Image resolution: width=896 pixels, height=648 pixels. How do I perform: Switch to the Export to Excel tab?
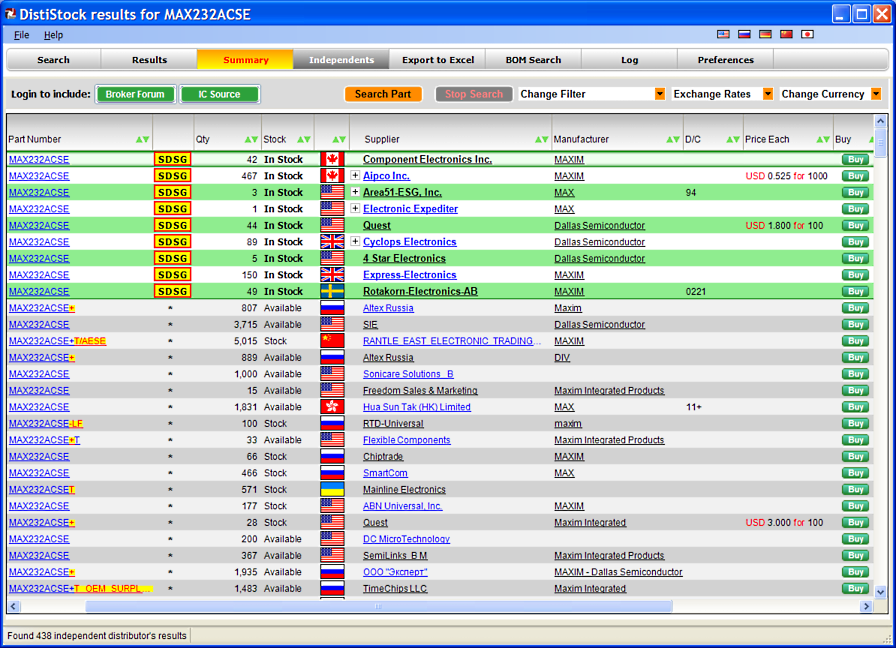coord(438,59)
